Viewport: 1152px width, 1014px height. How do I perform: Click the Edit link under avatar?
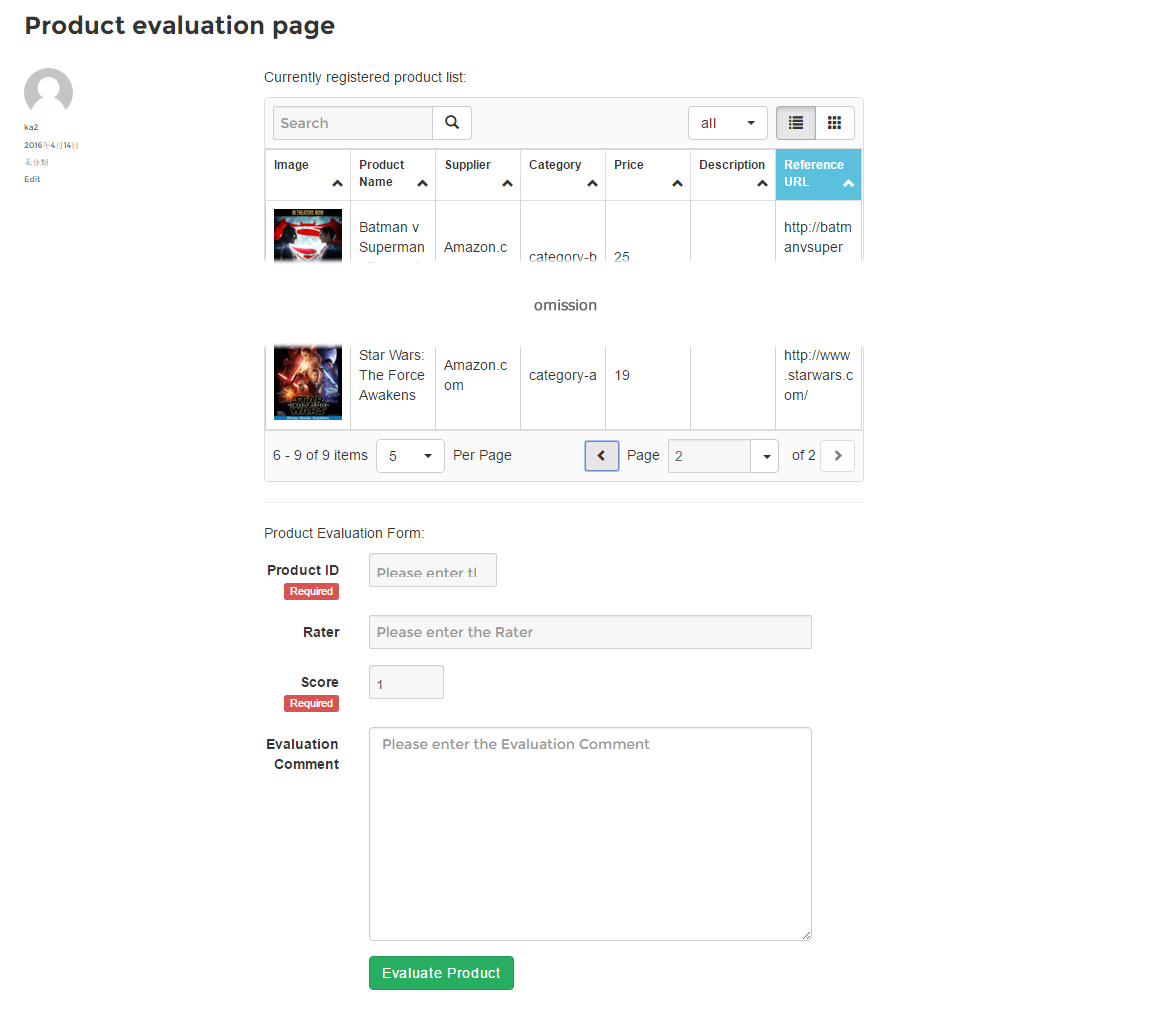(32, 179)
